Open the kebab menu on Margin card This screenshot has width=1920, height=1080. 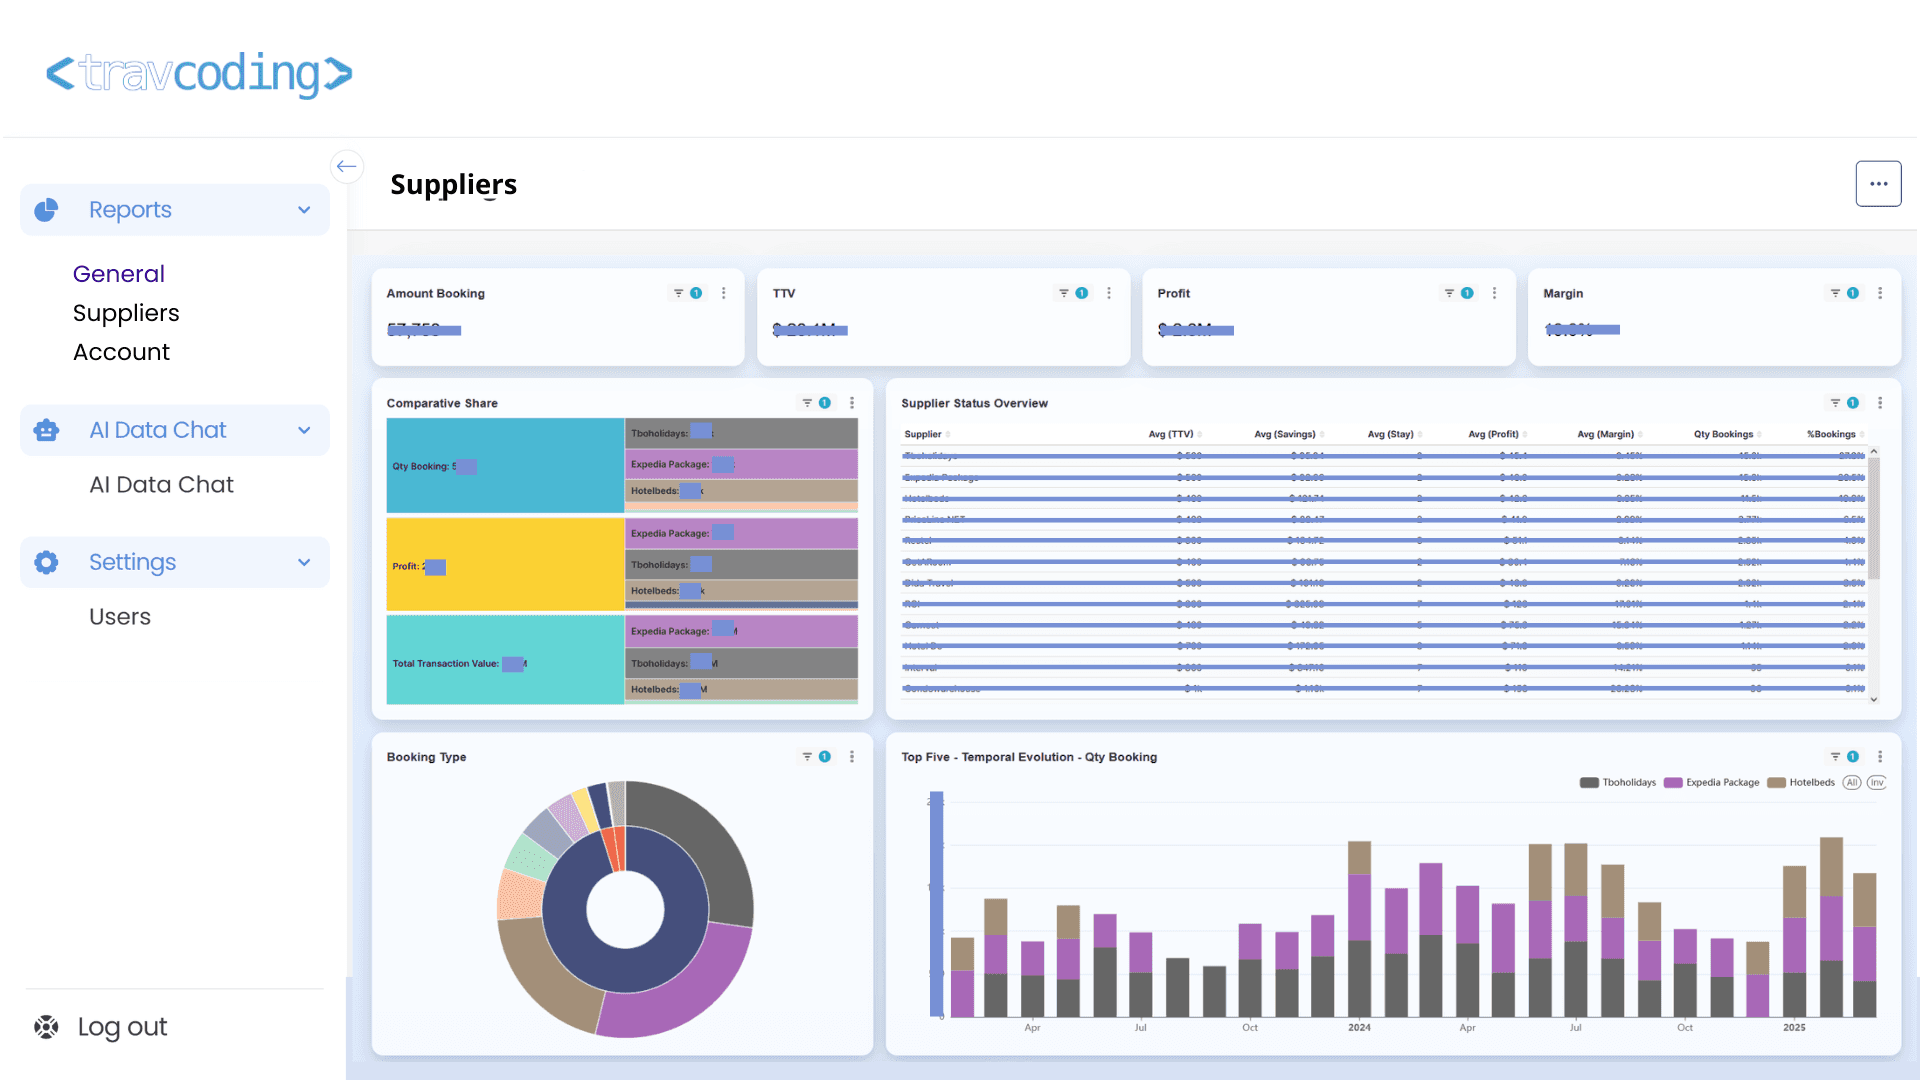point(1880,293)
